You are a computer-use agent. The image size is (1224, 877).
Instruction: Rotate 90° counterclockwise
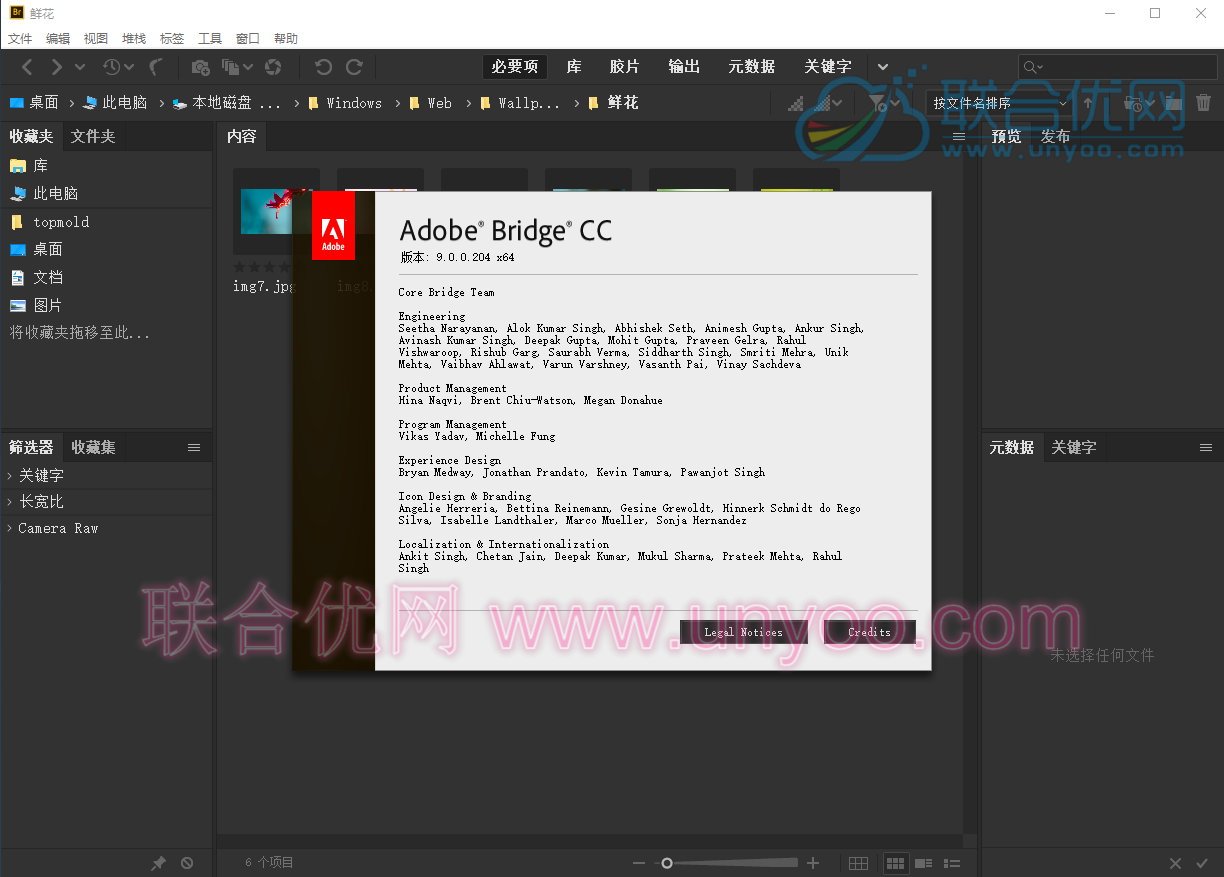(x=323, y=67)
